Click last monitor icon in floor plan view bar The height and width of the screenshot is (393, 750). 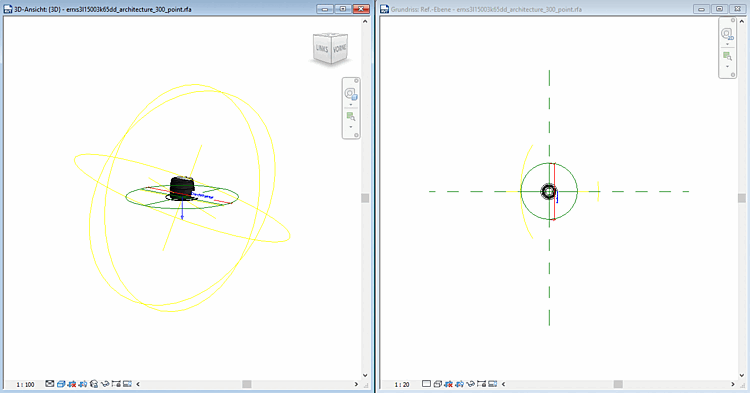[x=493, y=384]
